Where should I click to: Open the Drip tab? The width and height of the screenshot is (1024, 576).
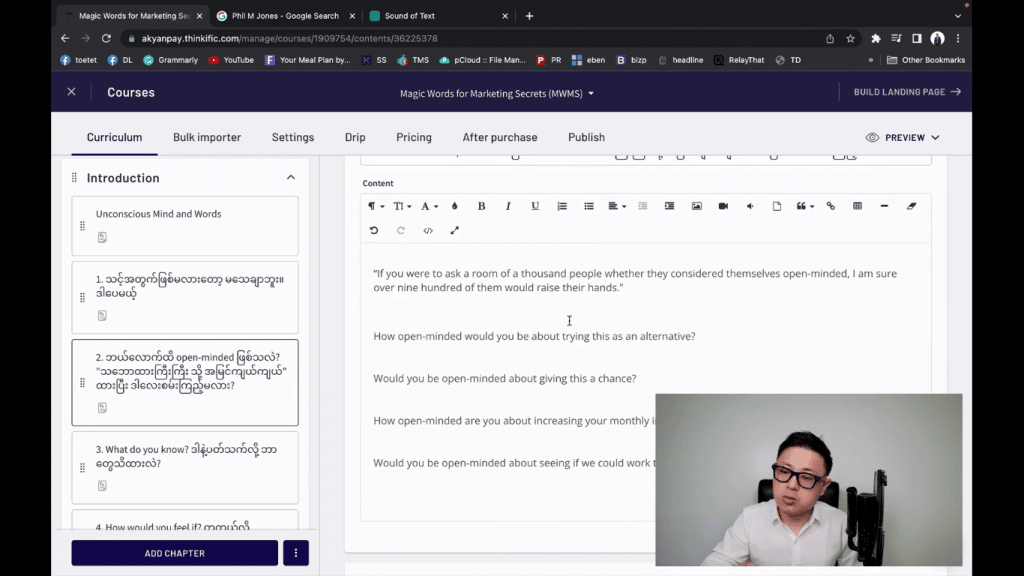(x=355, y=137)
